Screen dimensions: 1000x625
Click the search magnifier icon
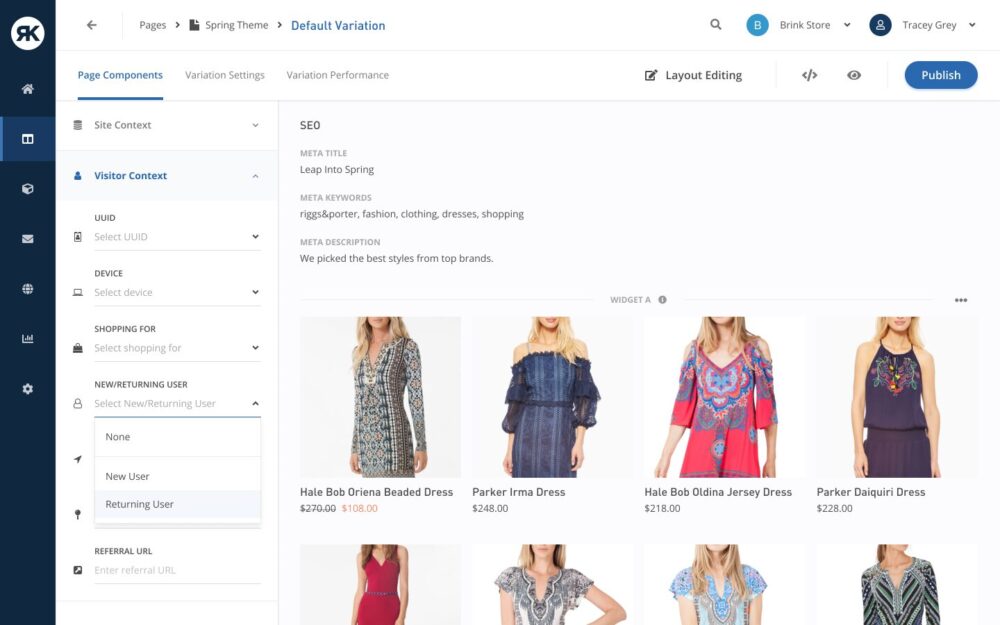[x=716, y=25]
